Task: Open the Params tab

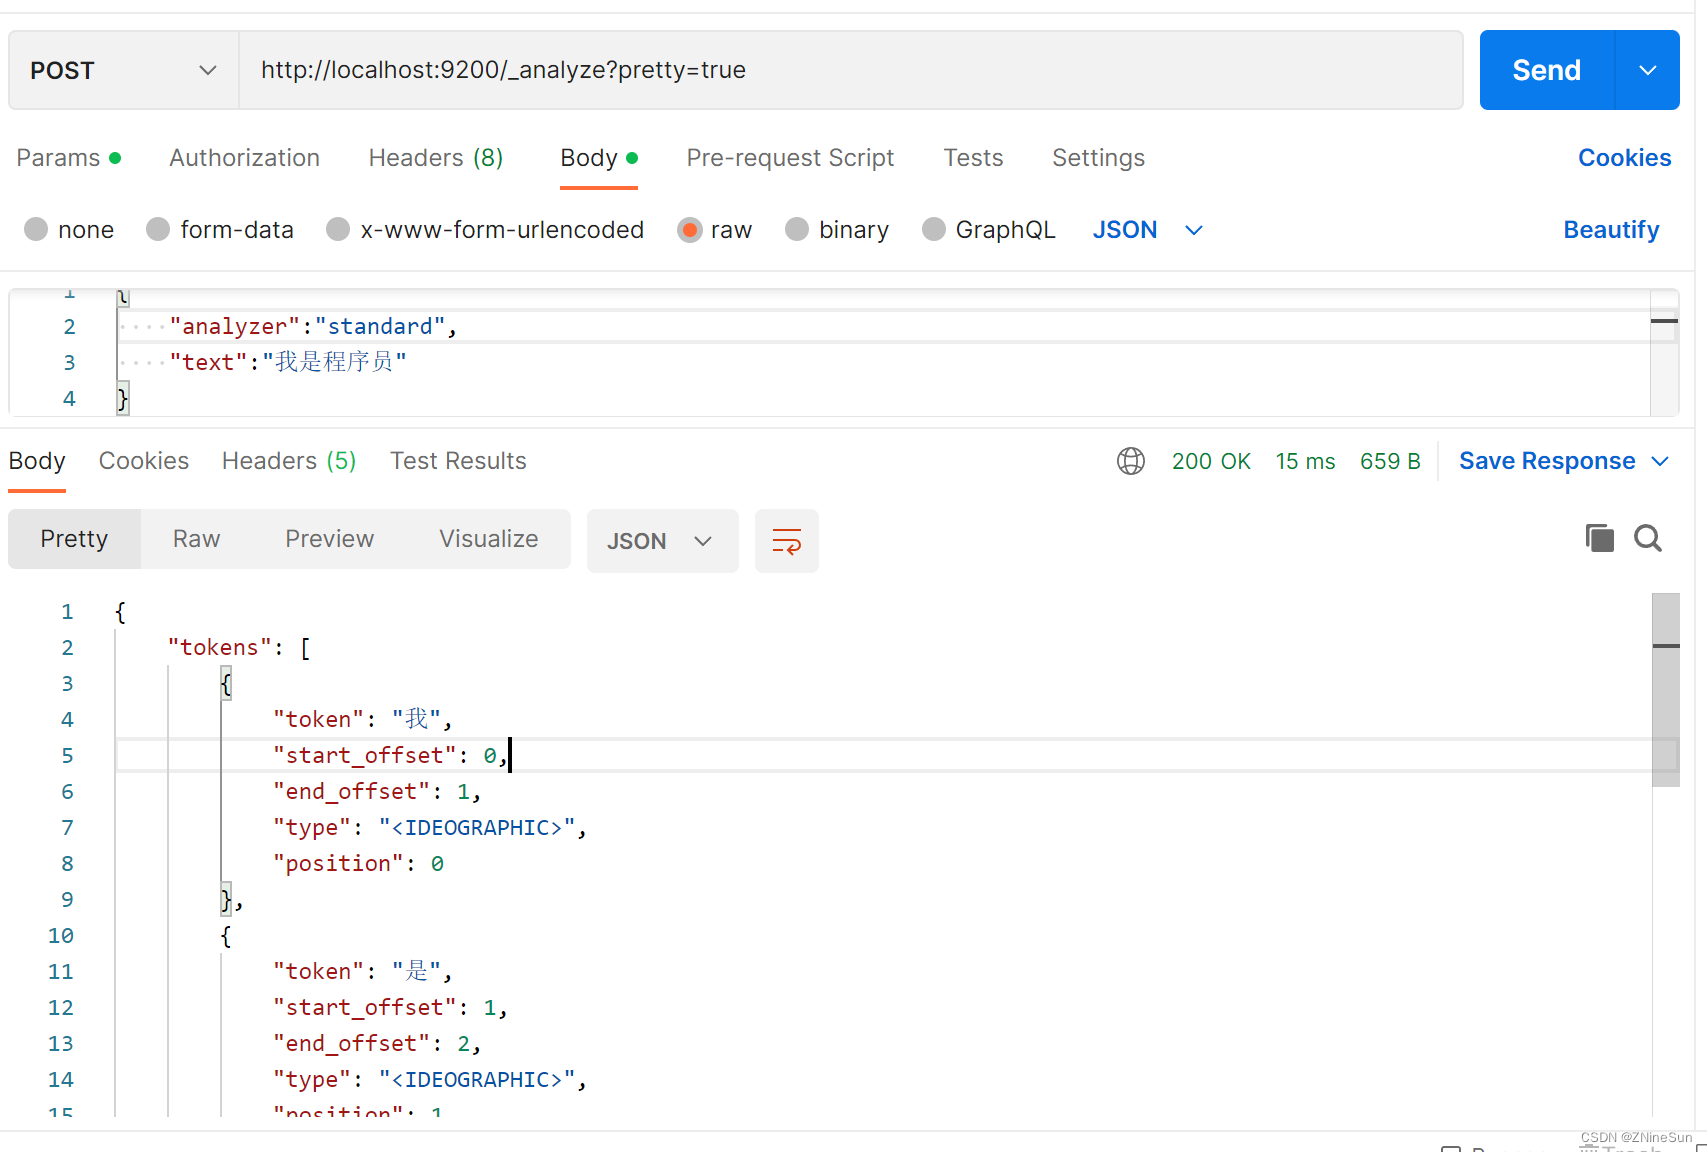Action: [x=68, y=158]
